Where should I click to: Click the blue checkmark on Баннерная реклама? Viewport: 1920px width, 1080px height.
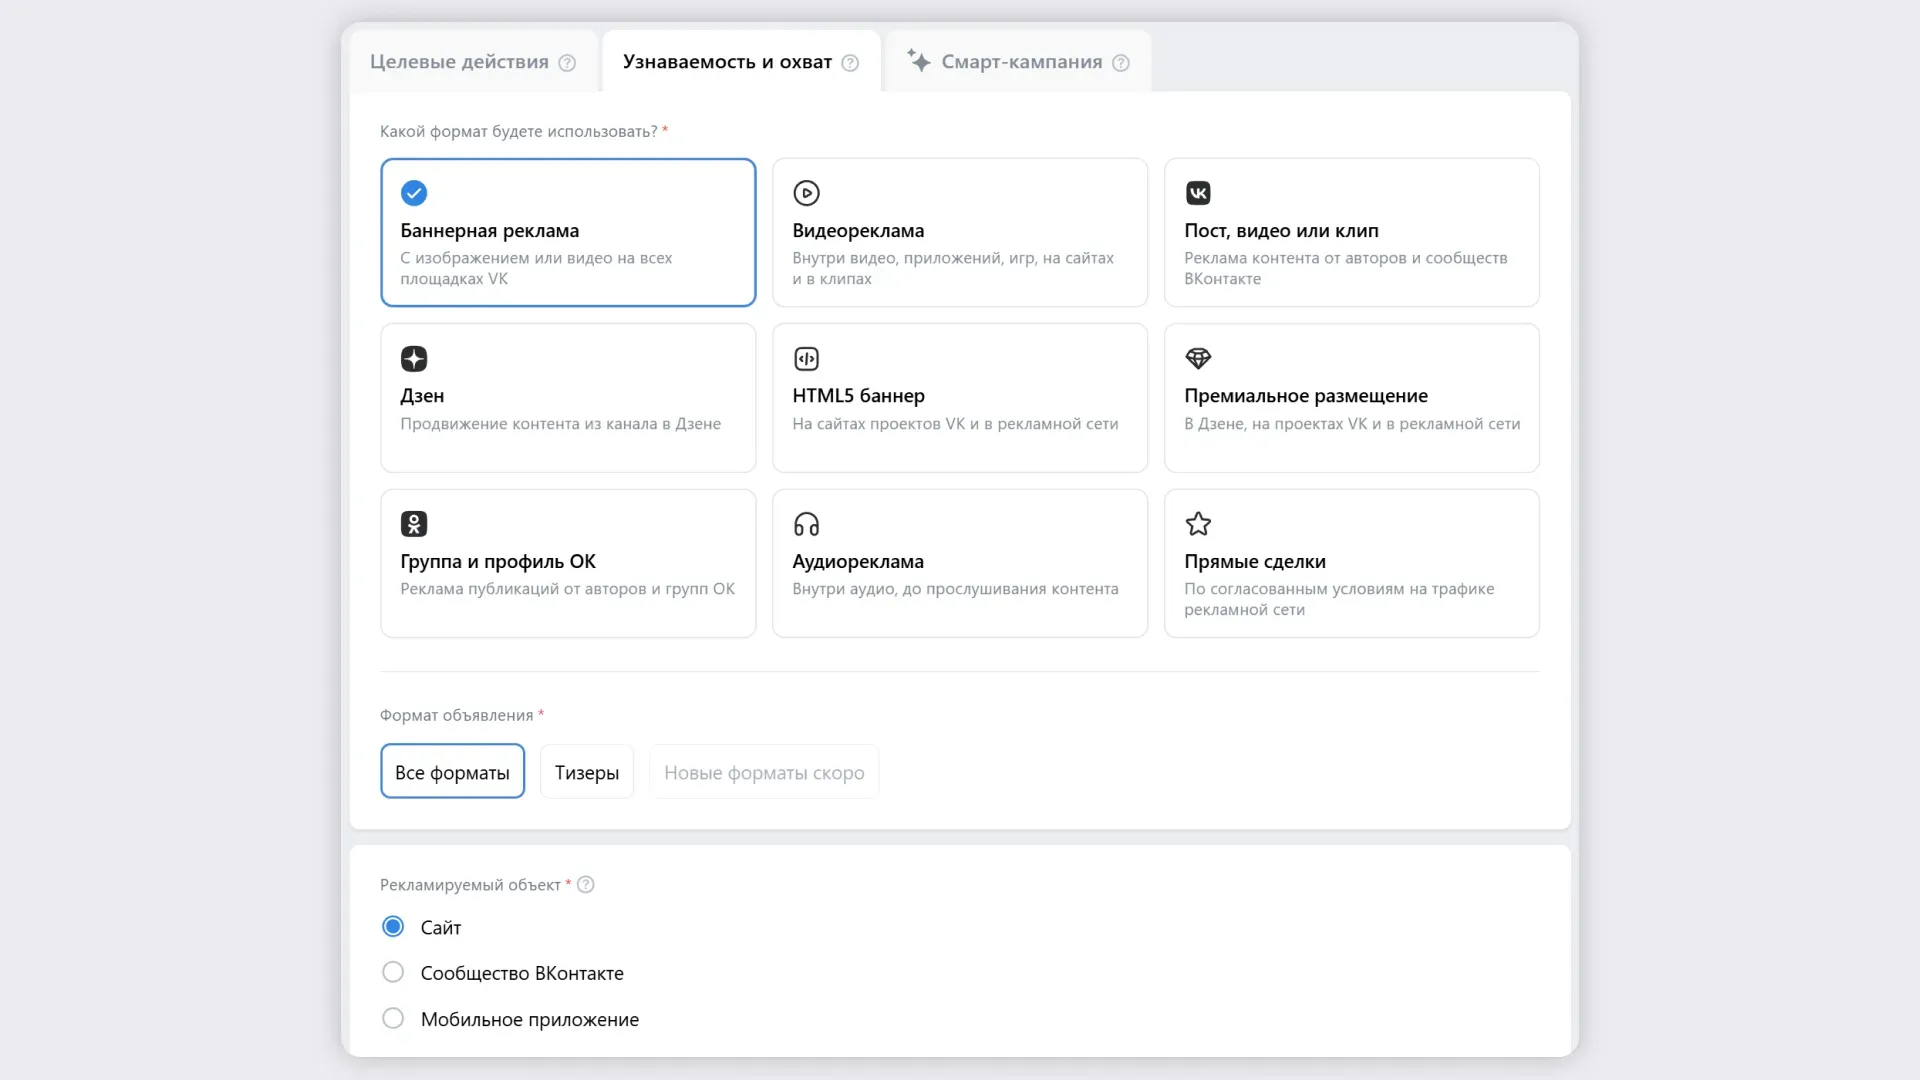[x=413, y=193]
